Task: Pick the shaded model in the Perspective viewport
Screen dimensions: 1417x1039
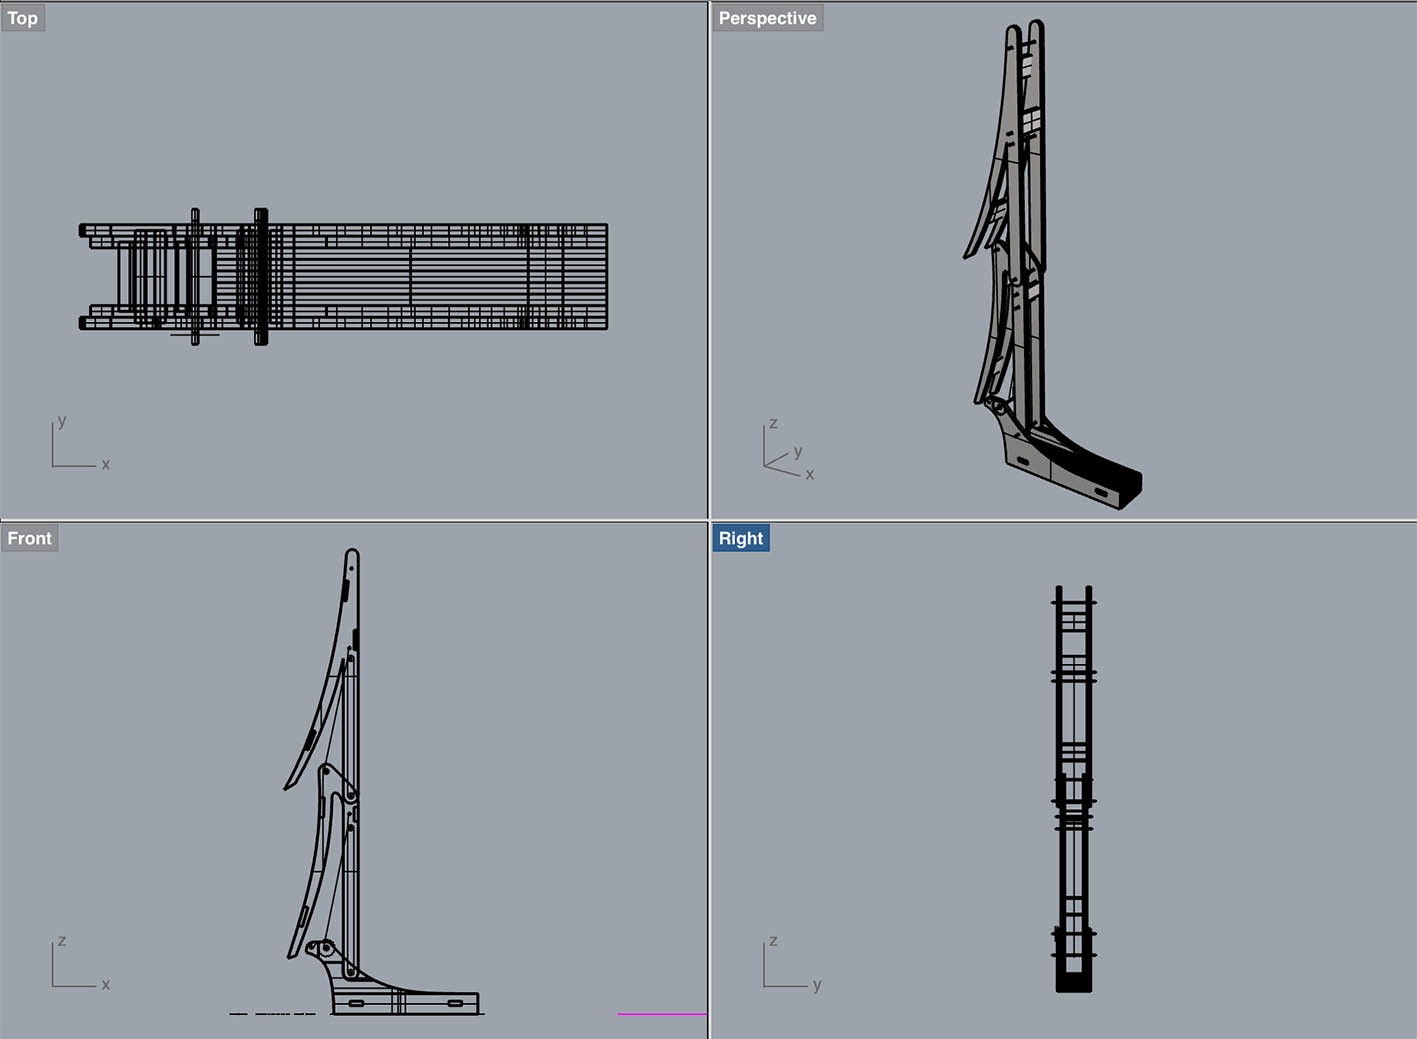Action: [x=1052, y=265]
